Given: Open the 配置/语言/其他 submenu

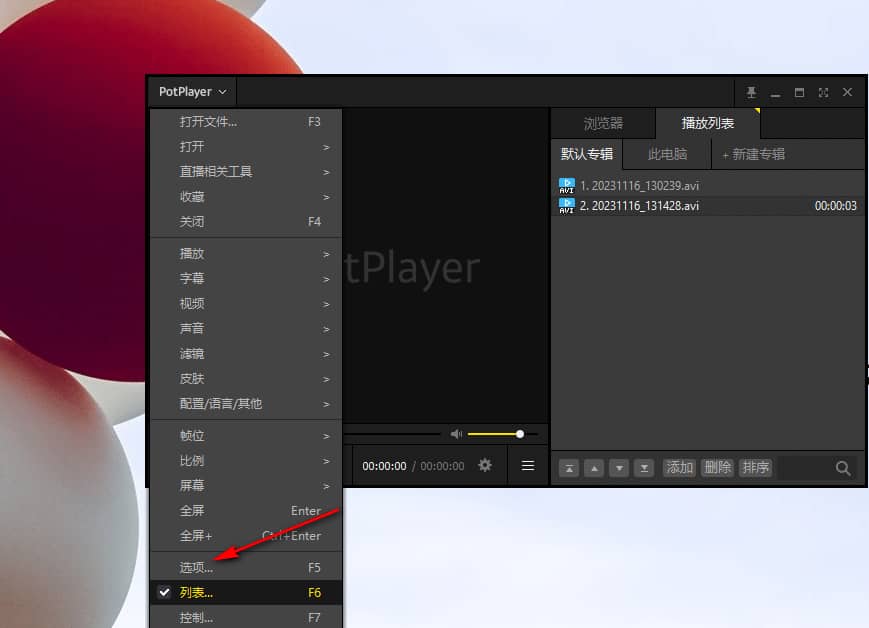Looking at the screenshot, I should coord(246,404).
